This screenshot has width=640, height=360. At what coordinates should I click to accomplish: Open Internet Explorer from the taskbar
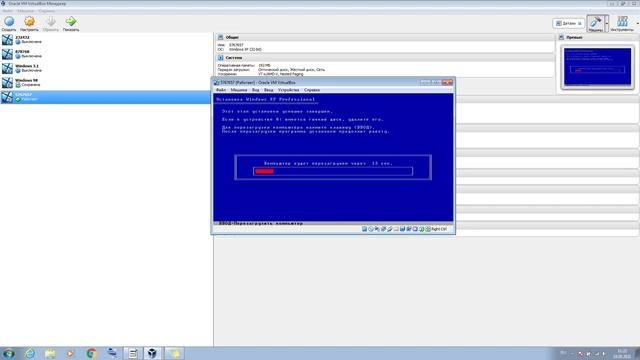29,353
